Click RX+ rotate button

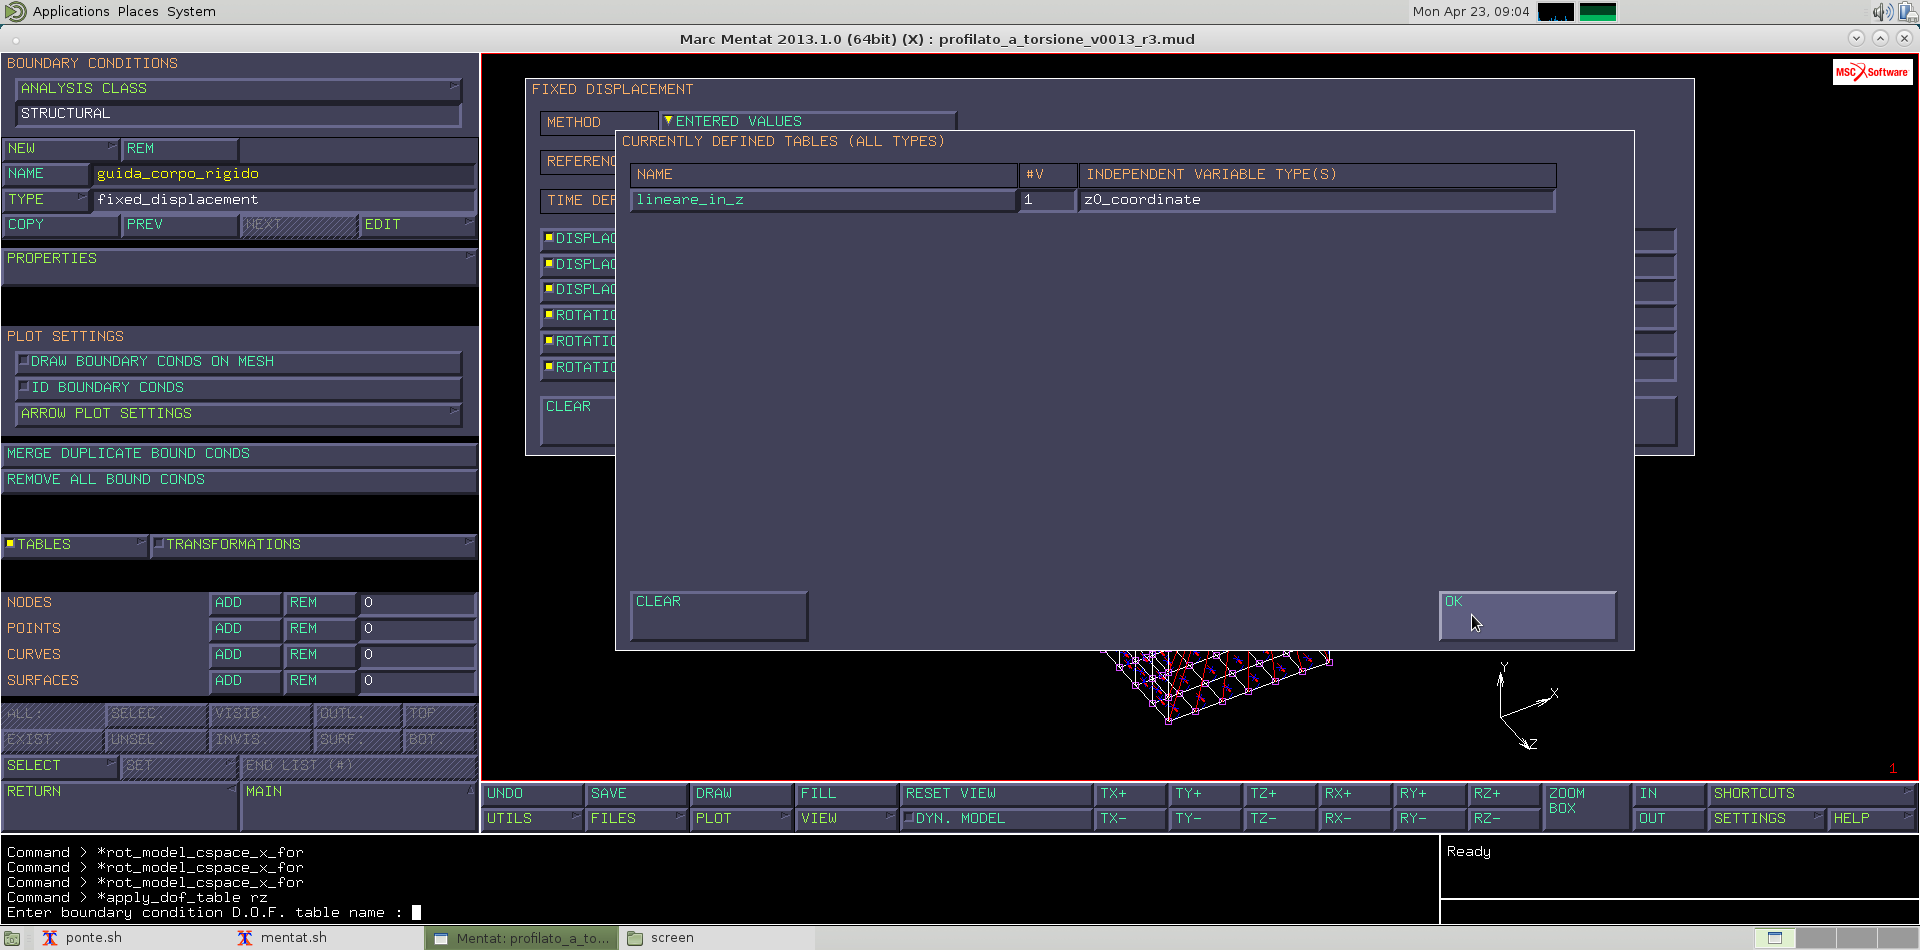(x=1355, y=794)
